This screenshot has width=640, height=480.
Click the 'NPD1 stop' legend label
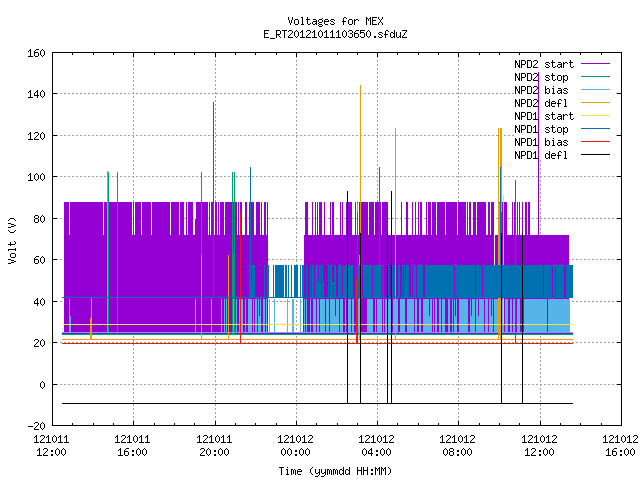tap(541, 129)
